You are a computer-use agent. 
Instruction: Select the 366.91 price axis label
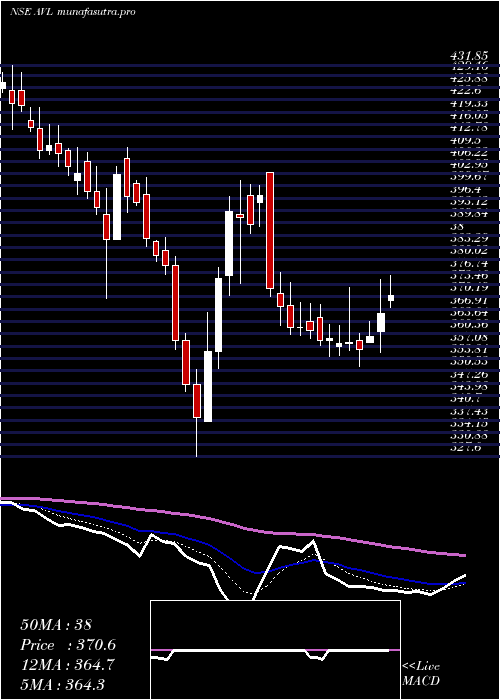click(469, 301)
